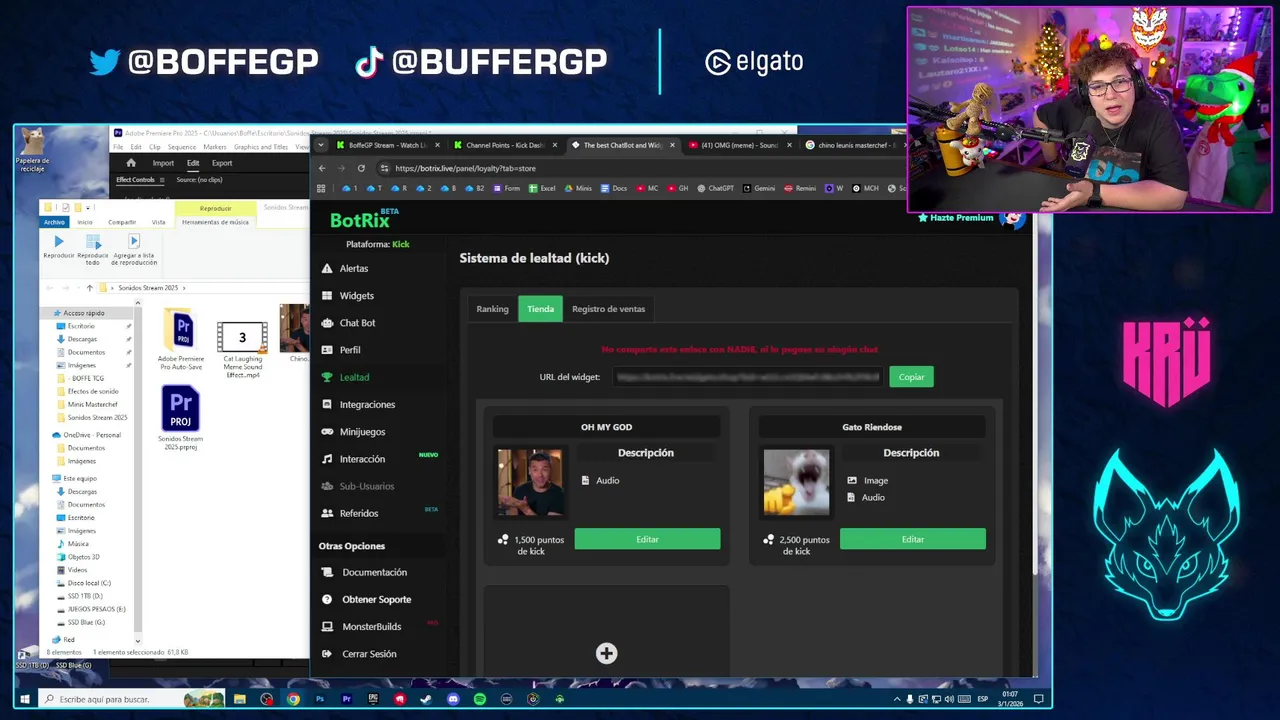Image resolution: width=1280 pixels, height=720 pixels.
Task: Go up one folder in Explorer
Action: point(89,288)
